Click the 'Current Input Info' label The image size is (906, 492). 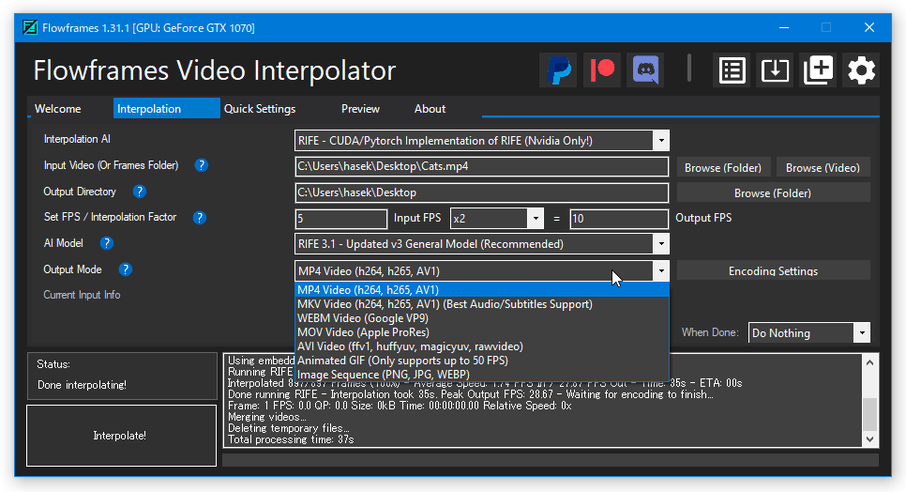pos(81,295)
